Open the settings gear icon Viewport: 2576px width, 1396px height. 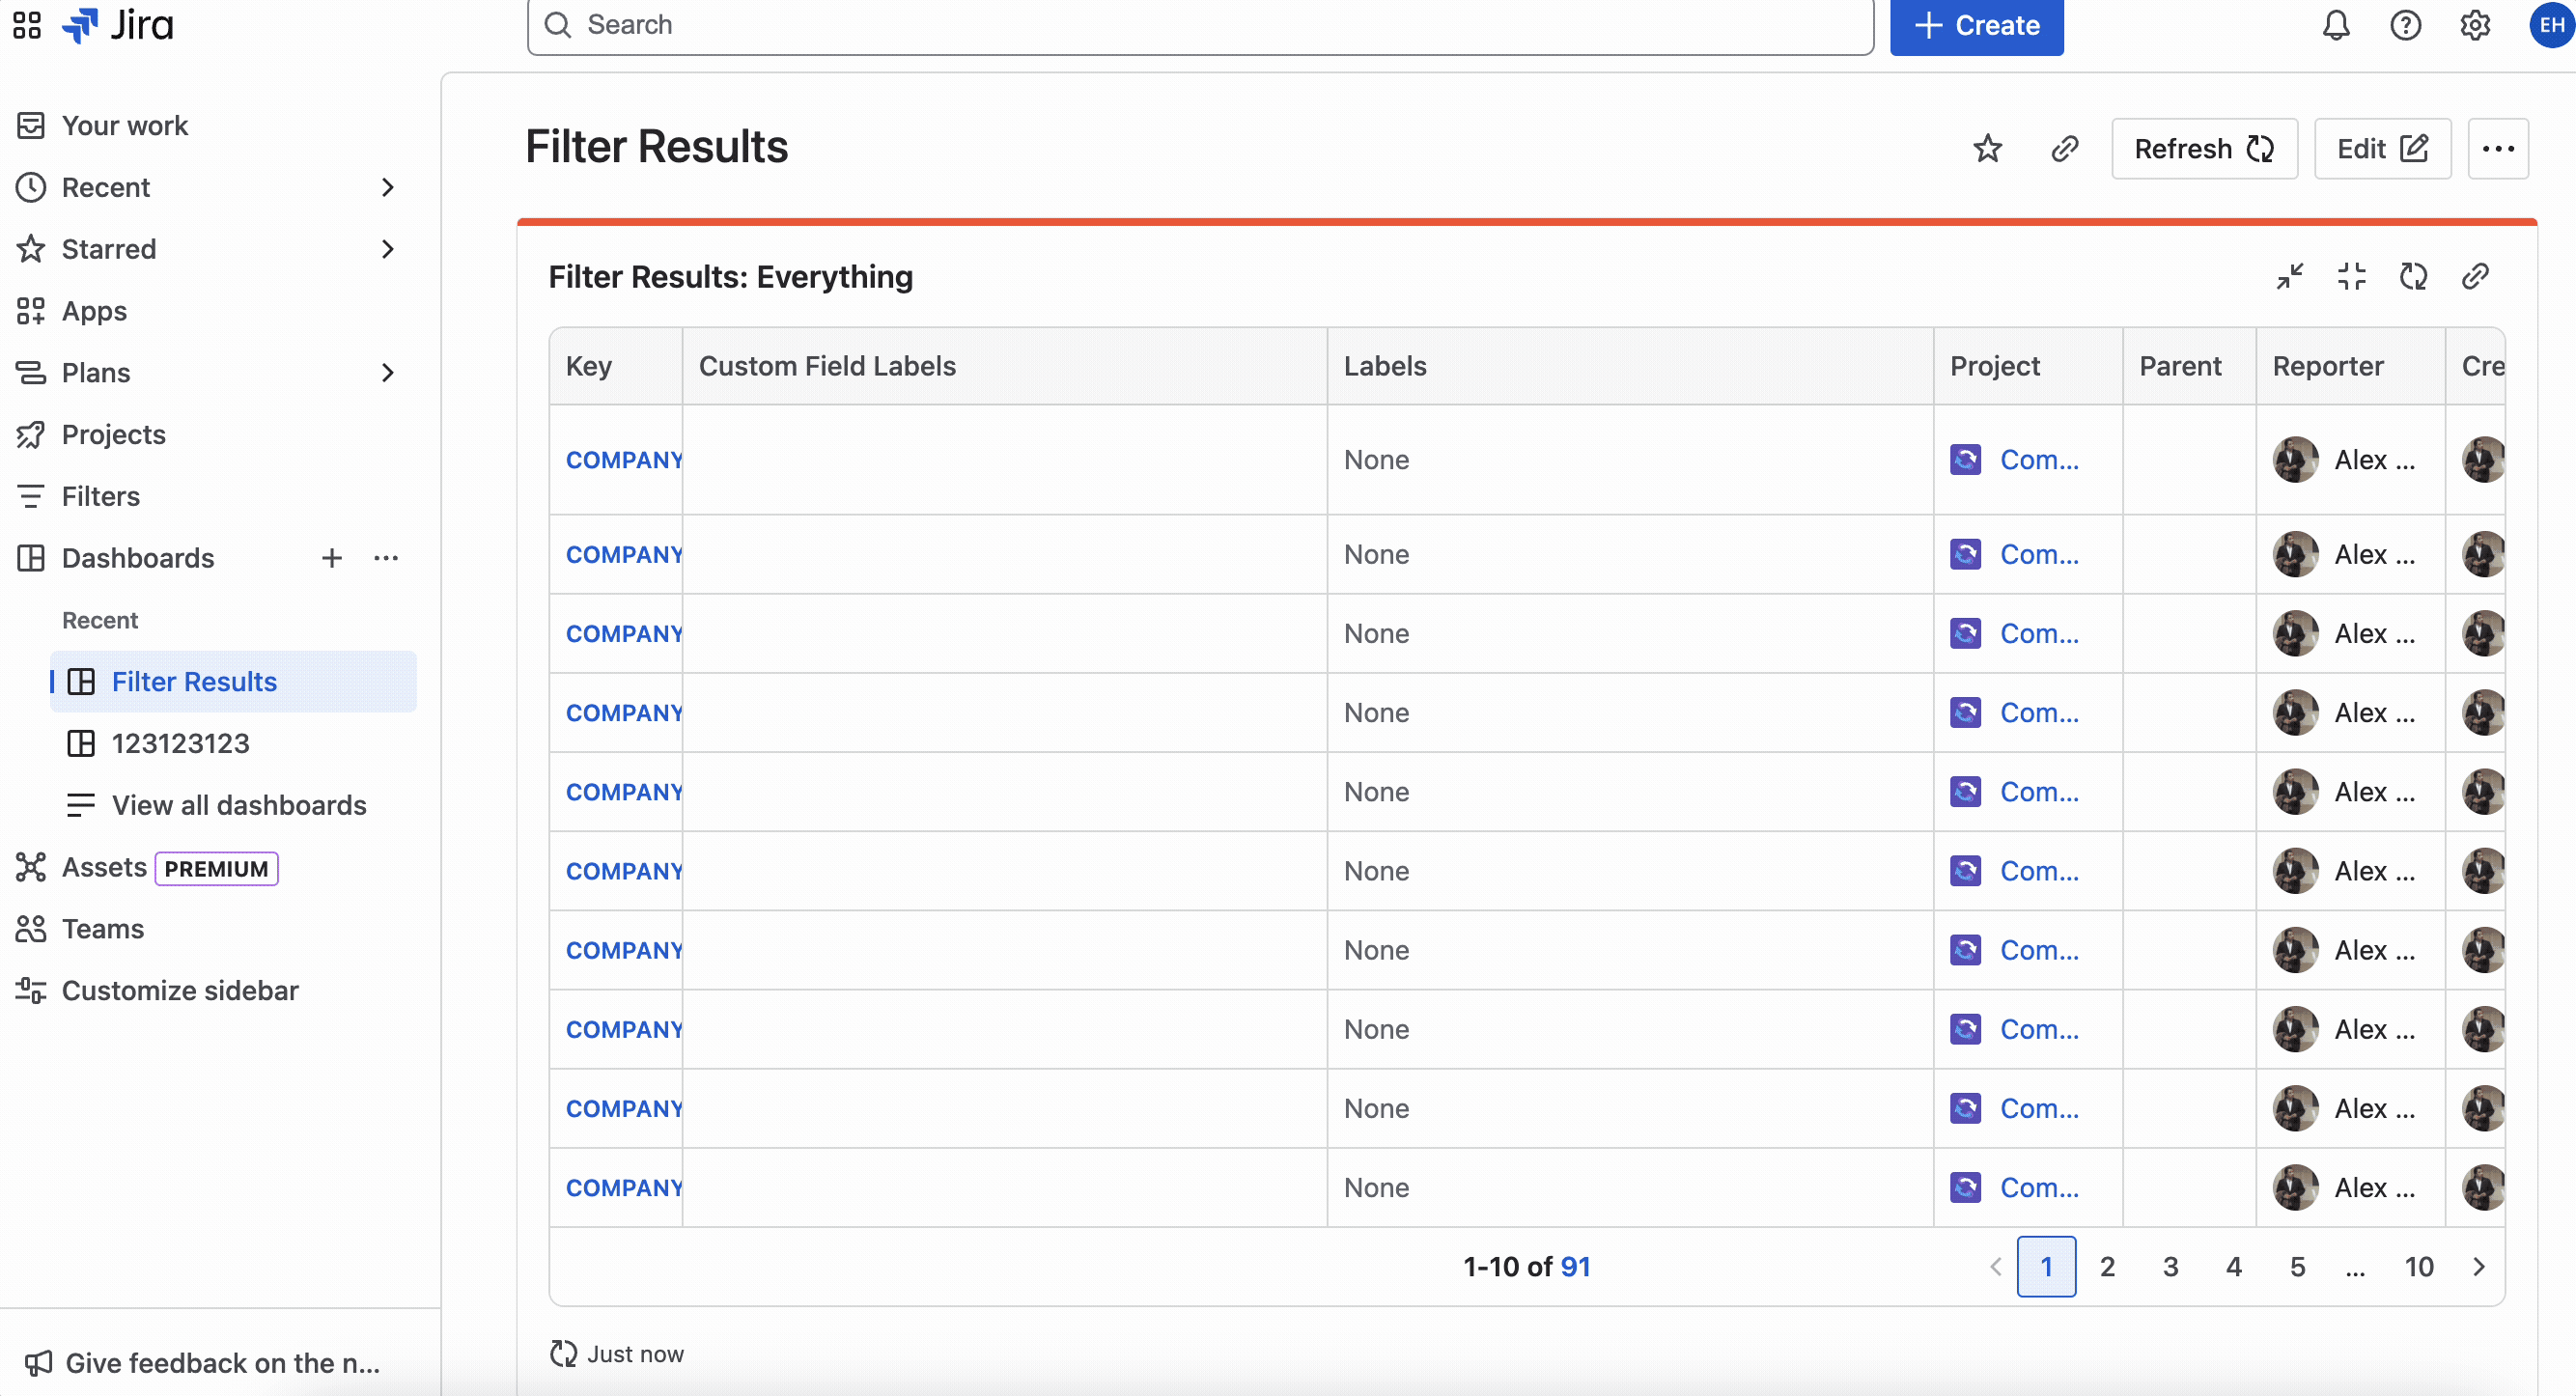click(2475, 25)
